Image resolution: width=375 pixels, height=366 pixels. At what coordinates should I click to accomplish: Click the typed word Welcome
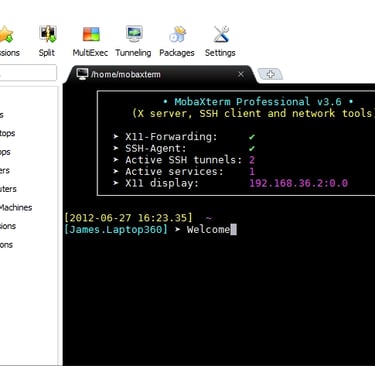[208, 229]
